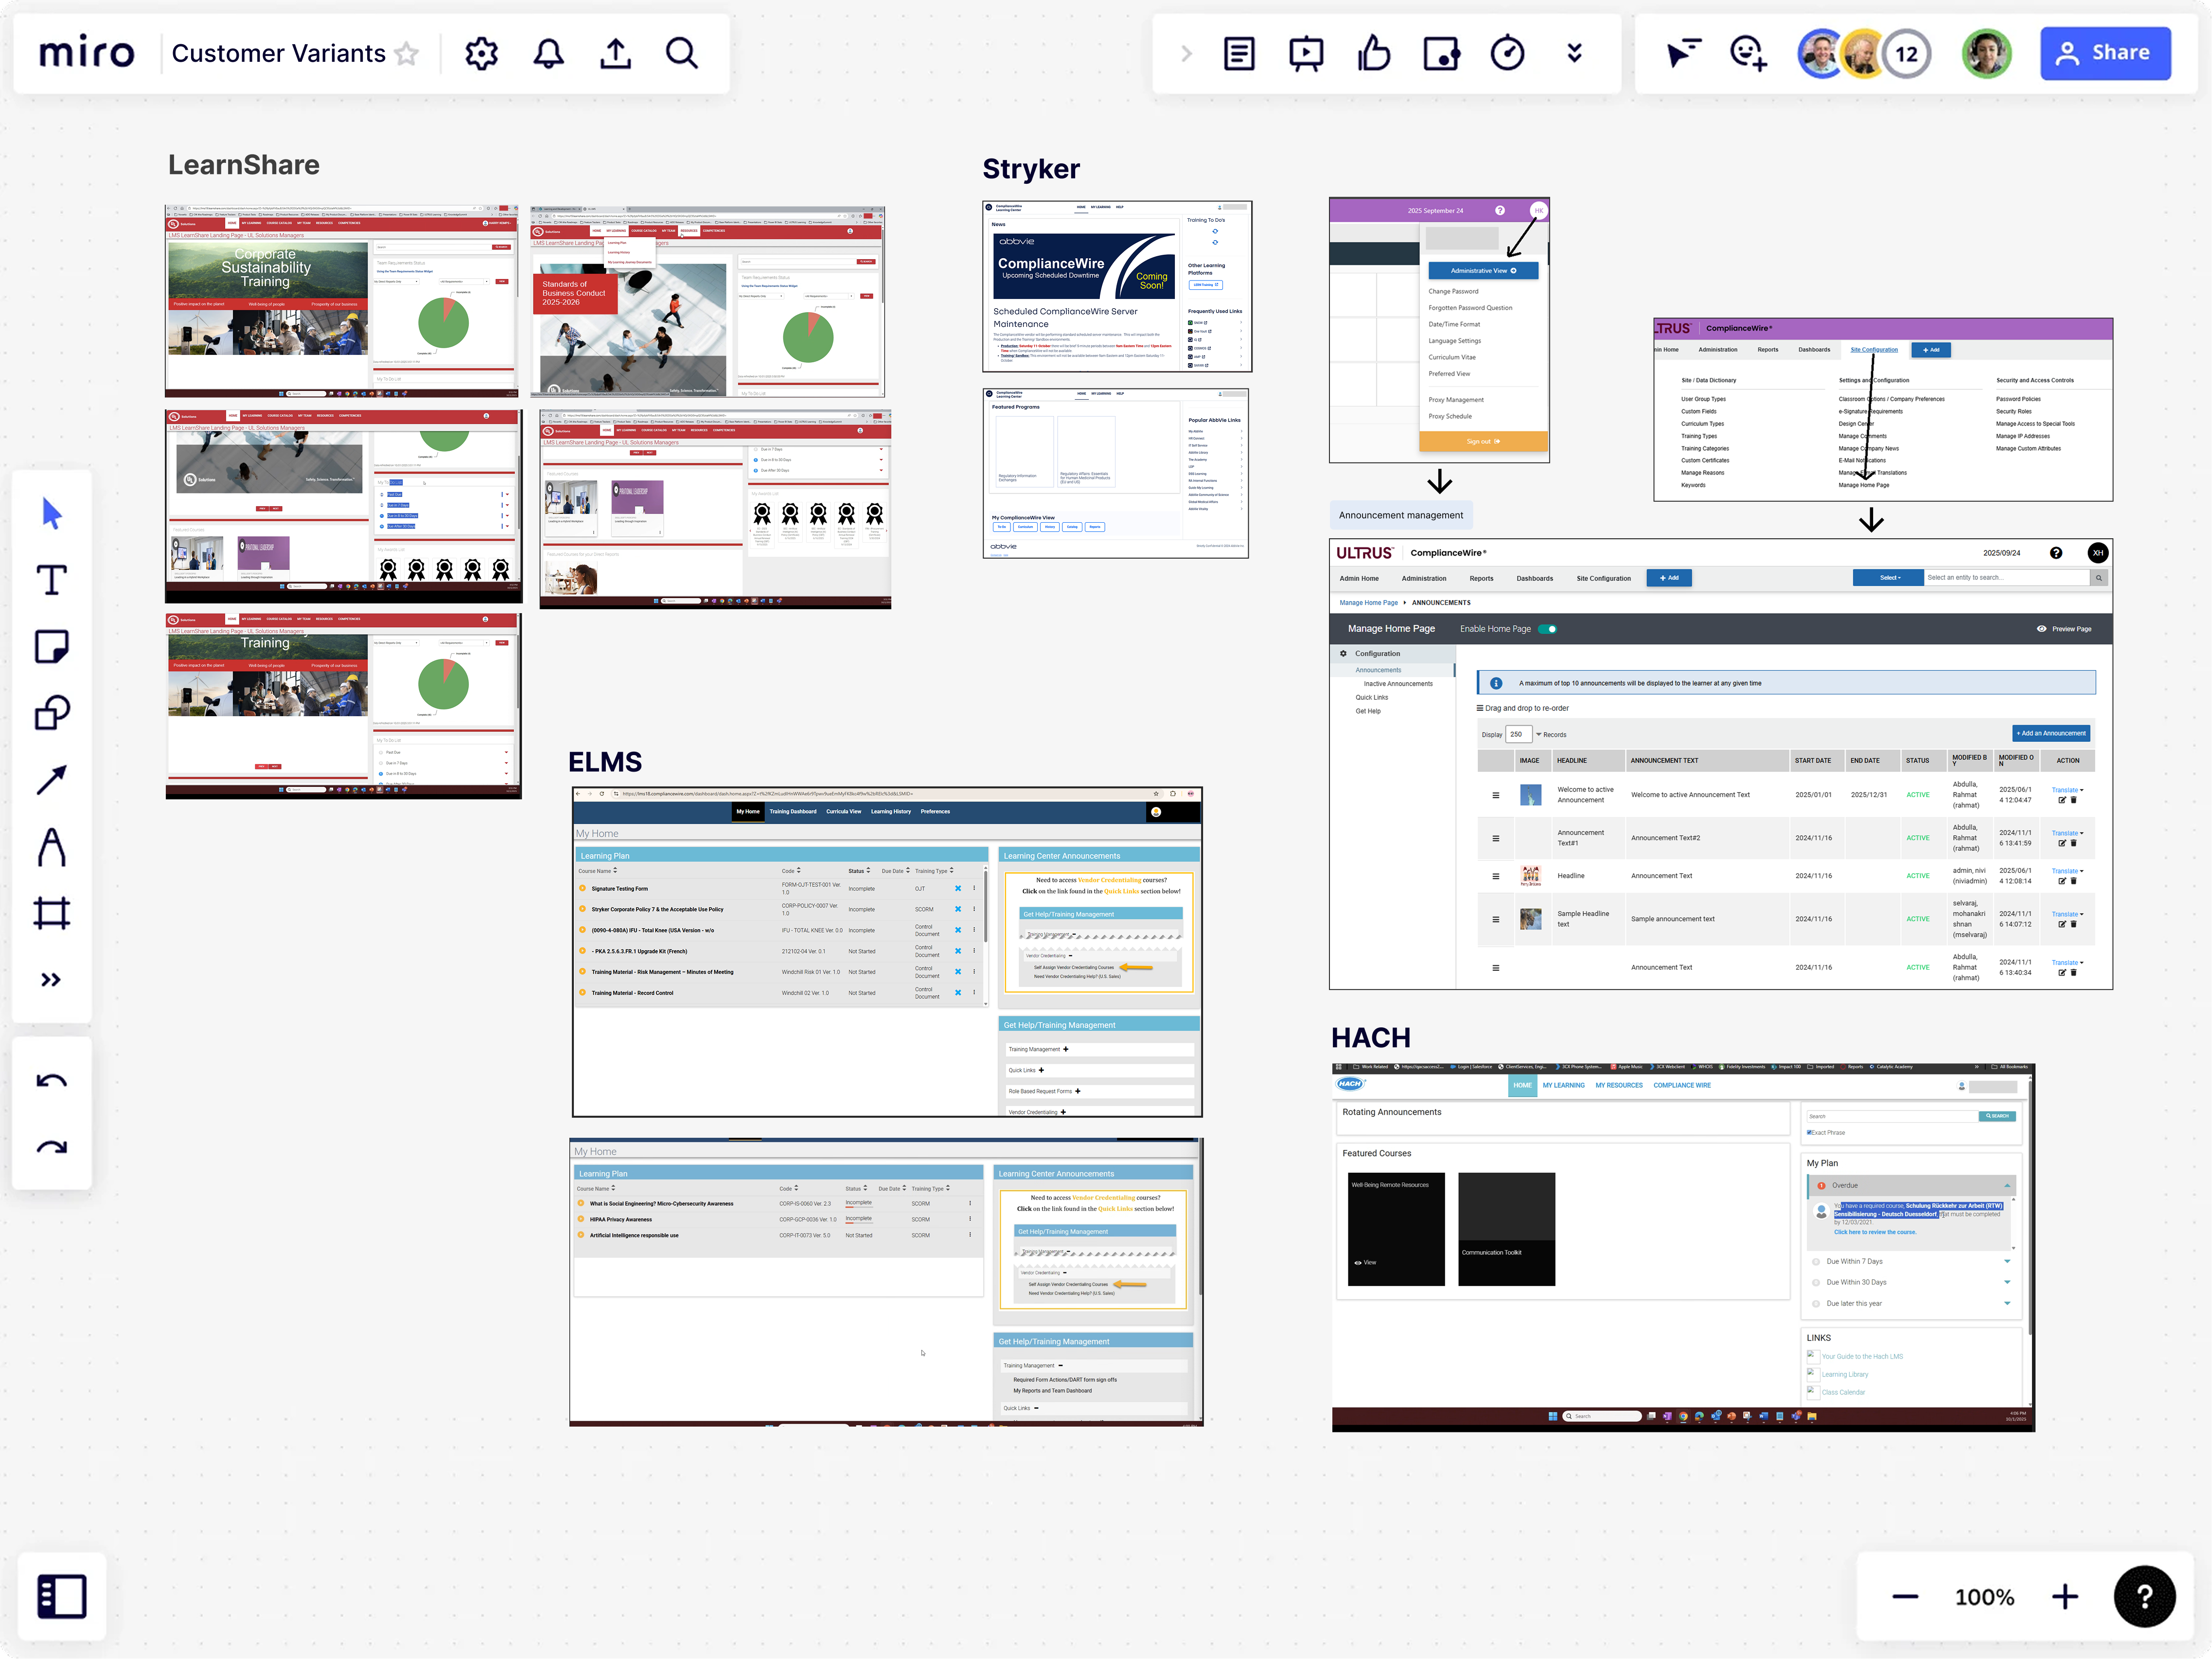This screenshot has width=2212, height=1659.
Task: Expand more tools in left toolbar
Action: (x=52, y=980)
